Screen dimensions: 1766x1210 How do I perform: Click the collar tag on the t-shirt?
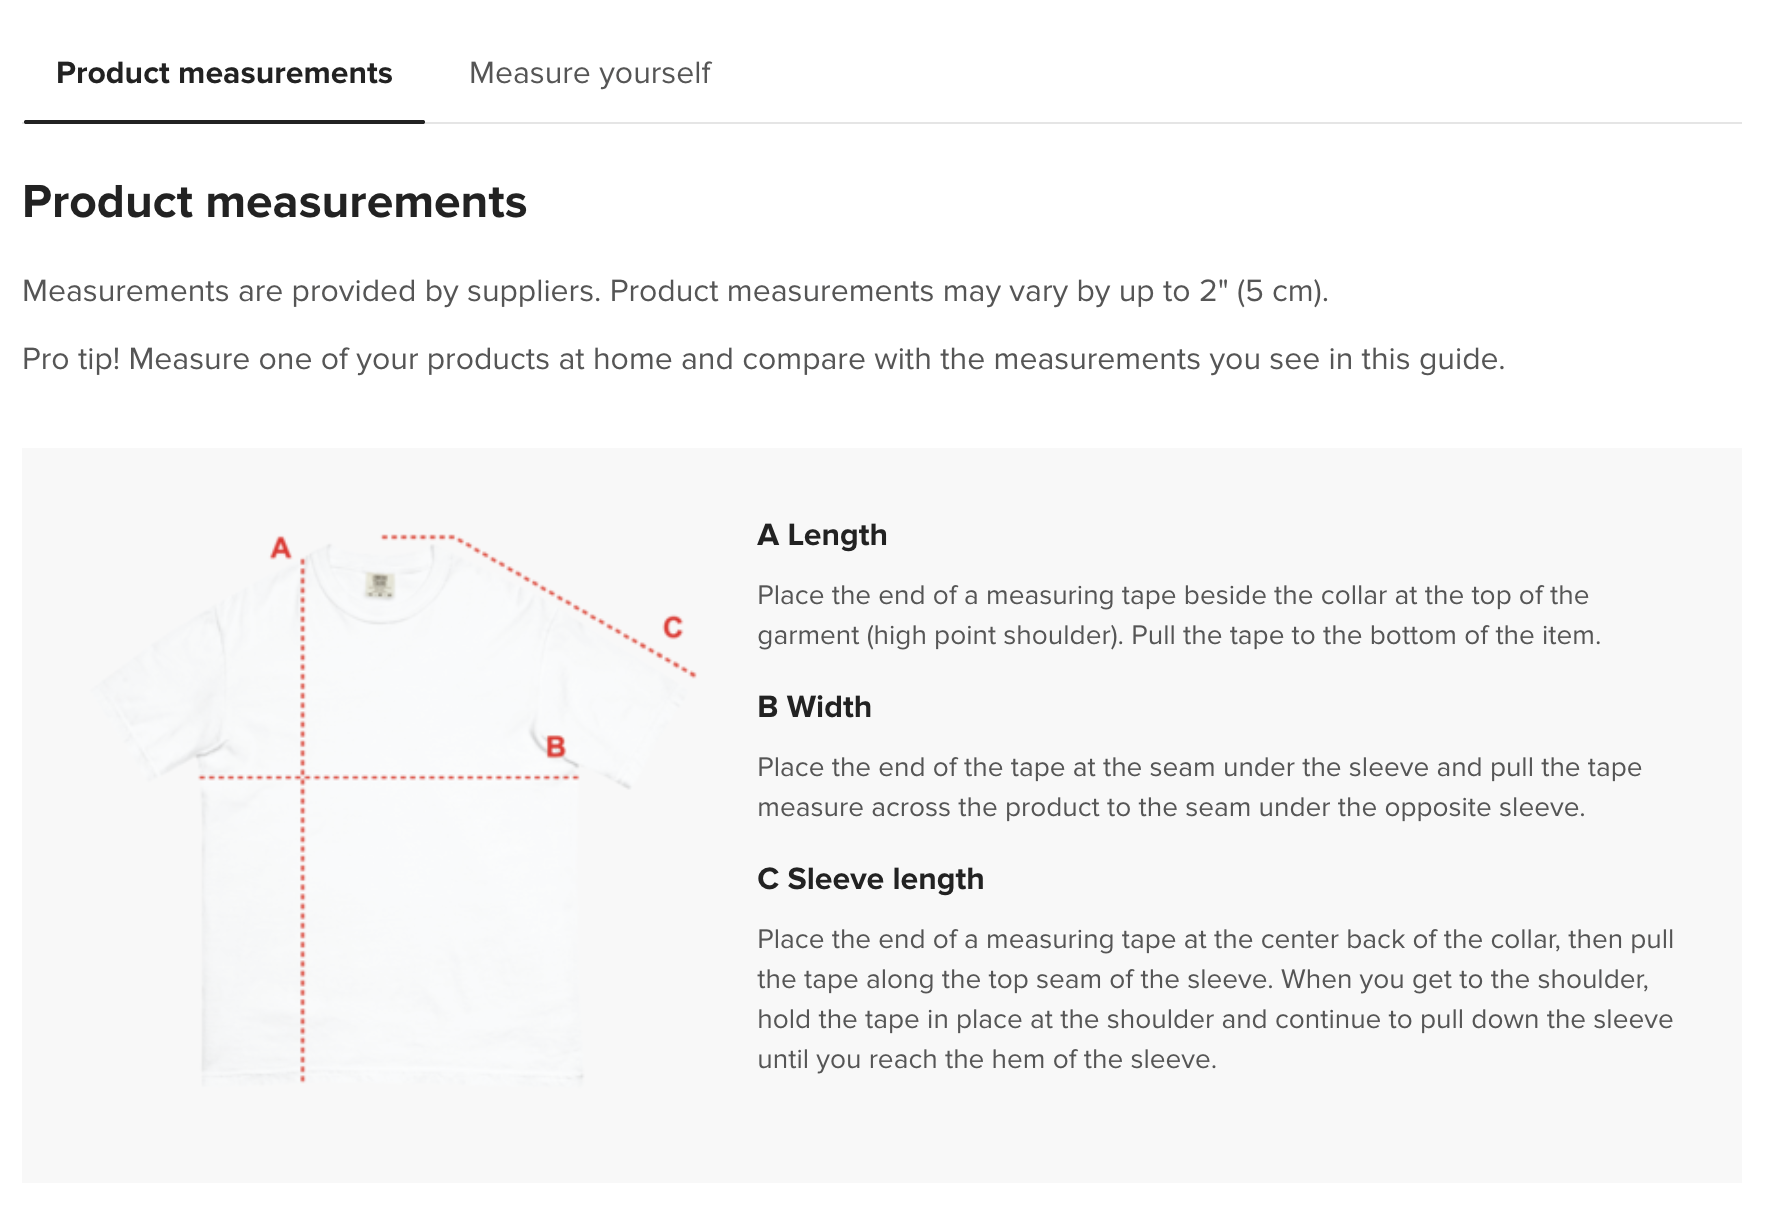point(379,585)
